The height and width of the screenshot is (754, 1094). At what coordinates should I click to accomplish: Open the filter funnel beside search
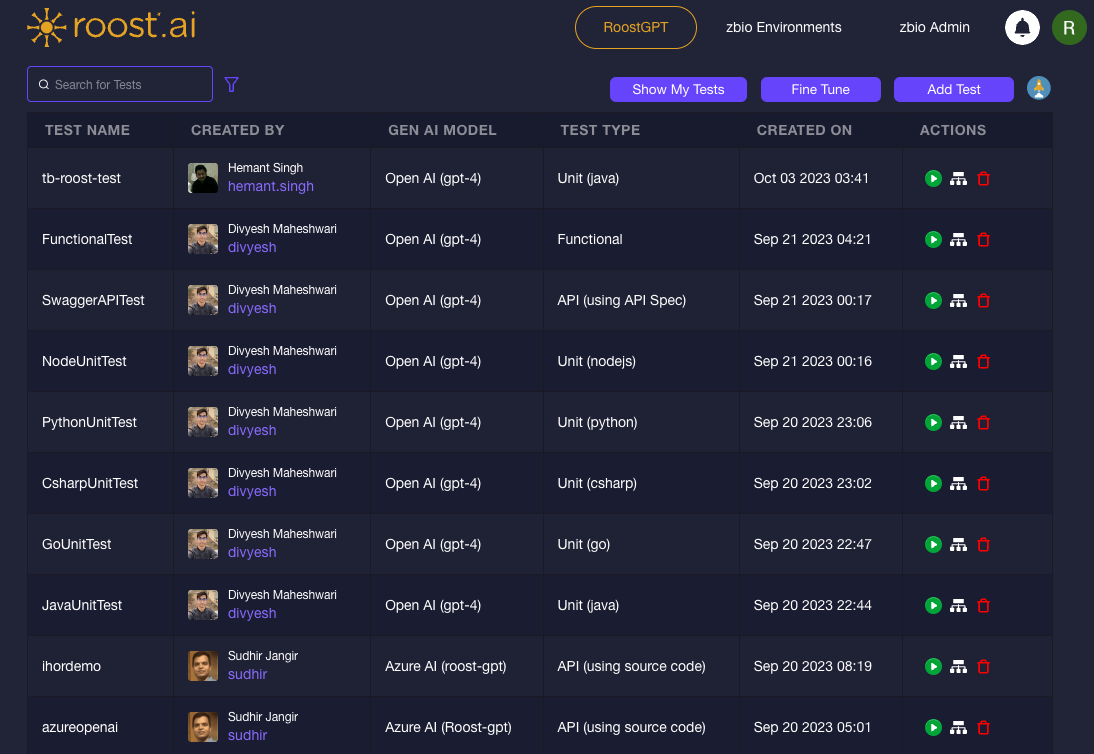pos(231,84)
